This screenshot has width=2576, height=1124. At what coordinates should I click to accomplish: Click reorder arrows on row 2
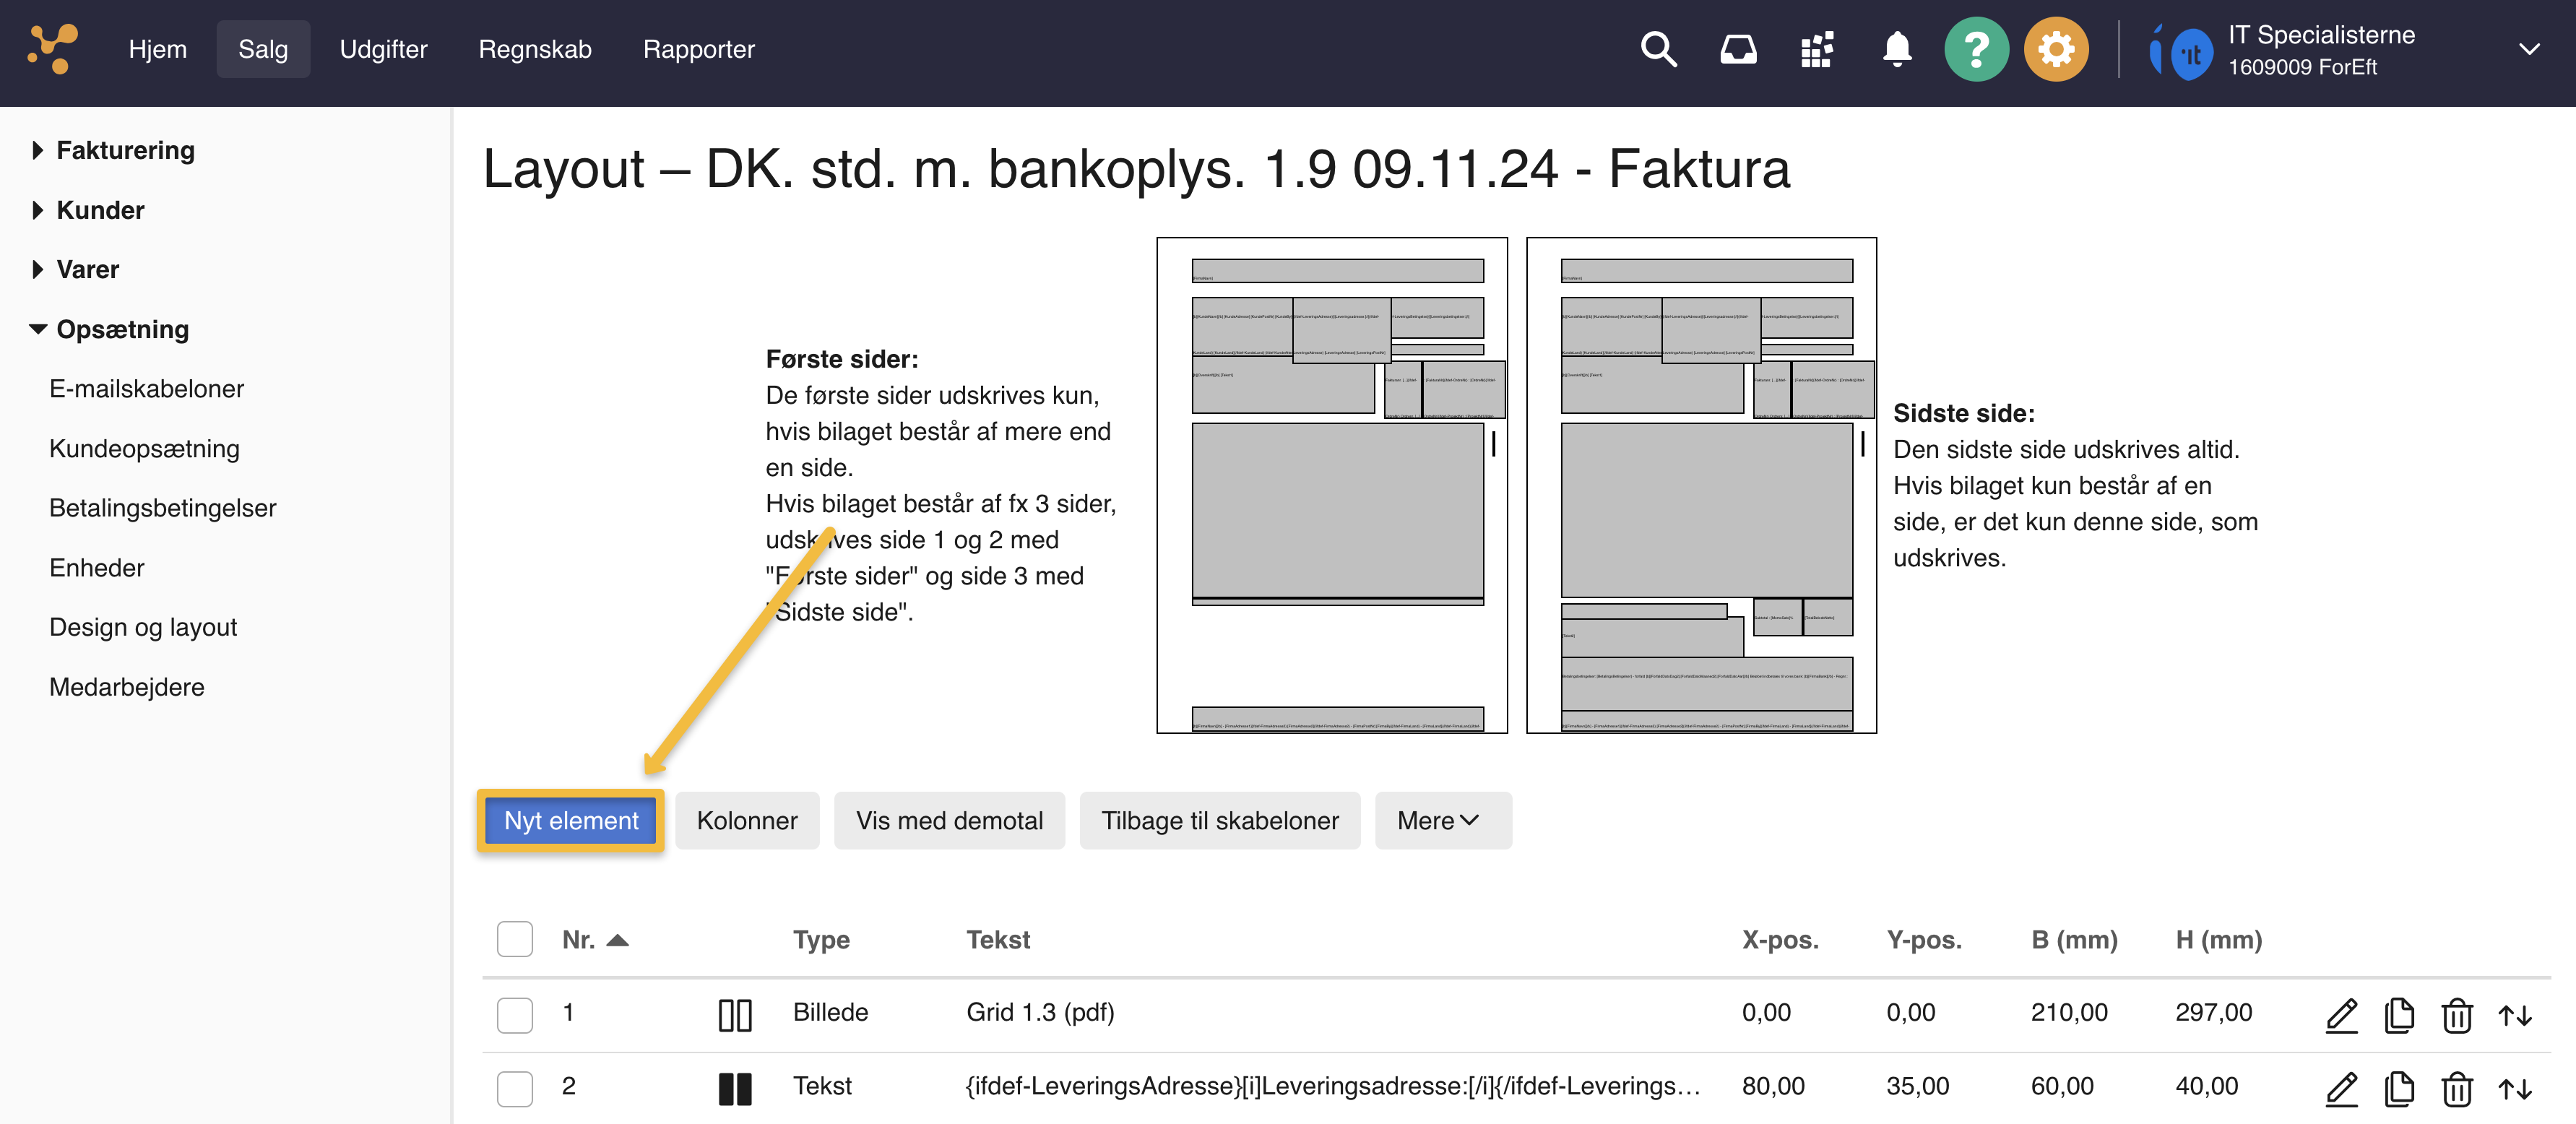(2515, 1088)
